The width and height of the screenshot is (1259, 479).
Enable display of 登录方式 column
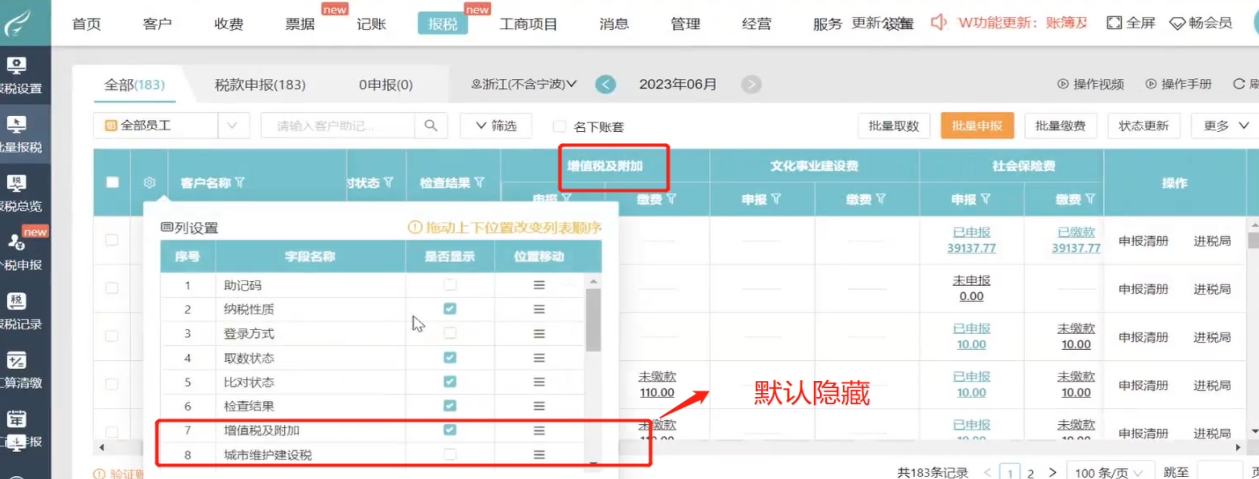[x=450, y=333]
